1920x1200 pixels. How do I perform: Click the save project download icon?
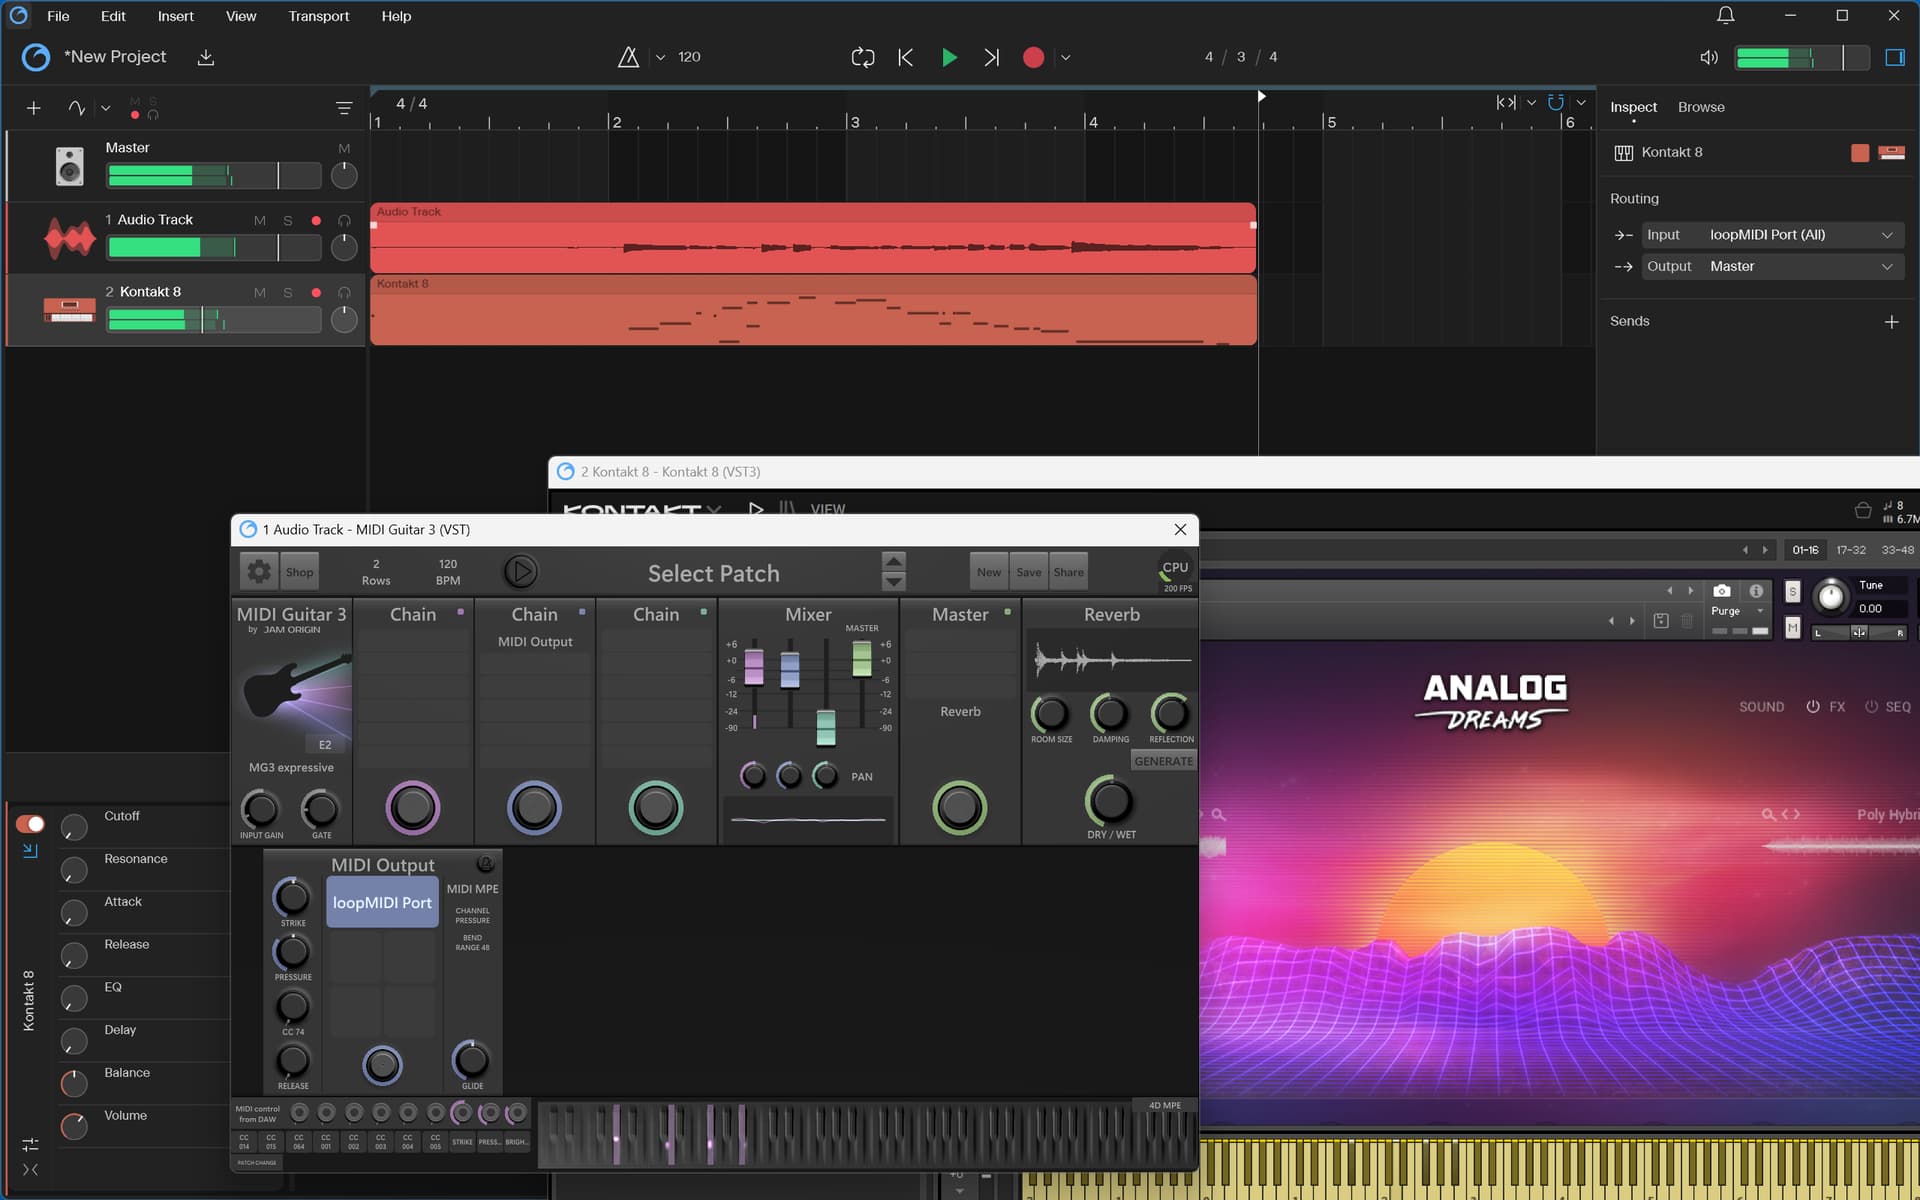click(x=206, y=57)
